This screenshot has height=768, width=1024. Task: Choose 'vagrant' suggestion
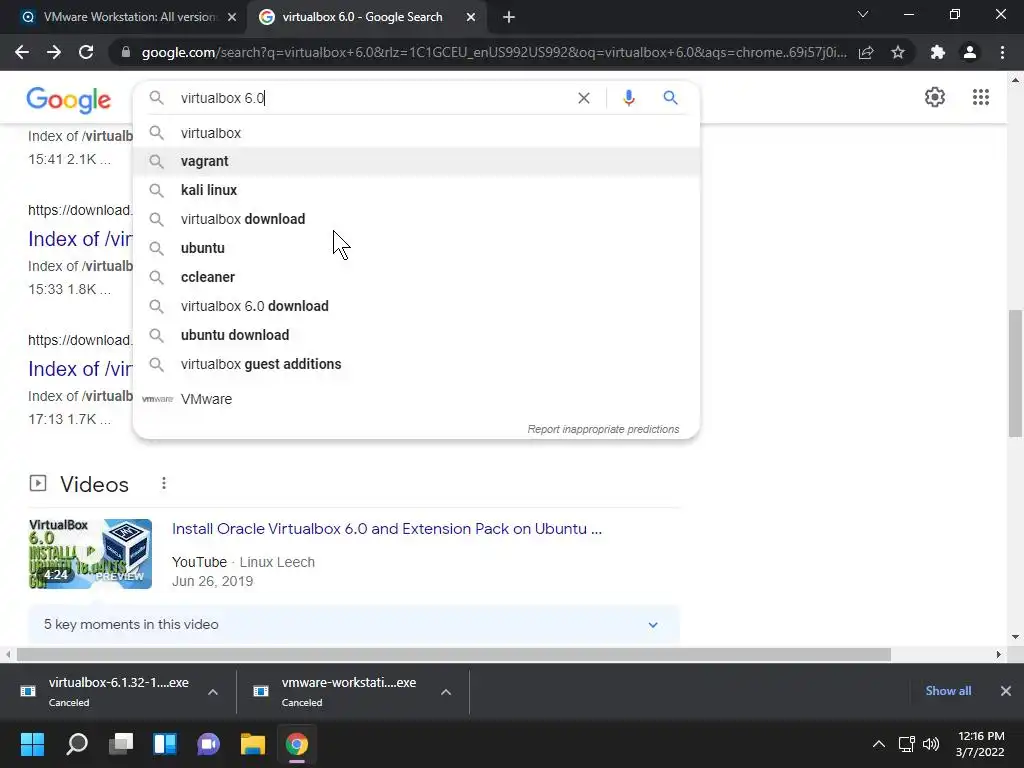(x=416, y=161)
